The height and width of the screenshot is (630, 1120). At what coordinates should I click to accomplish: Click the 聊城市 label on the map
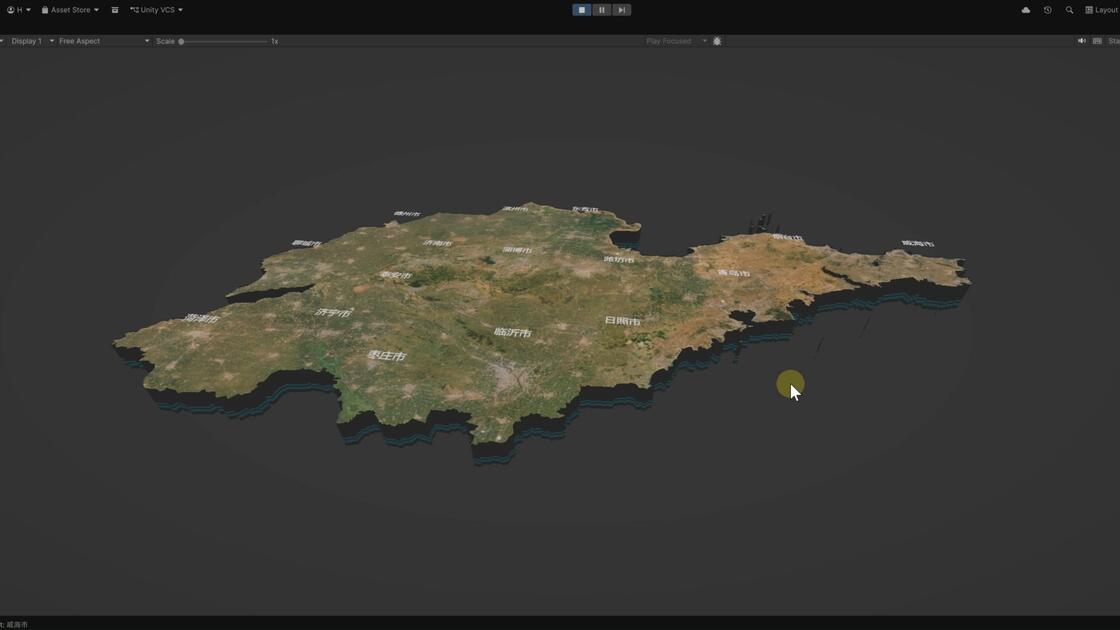click(x=306, y=244)
